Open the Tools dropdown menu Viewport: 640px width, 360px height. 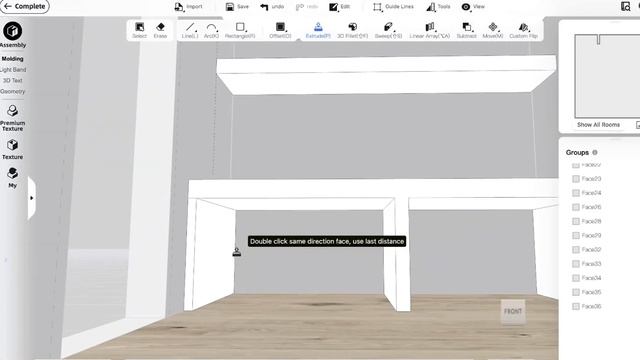click(438, 7)
